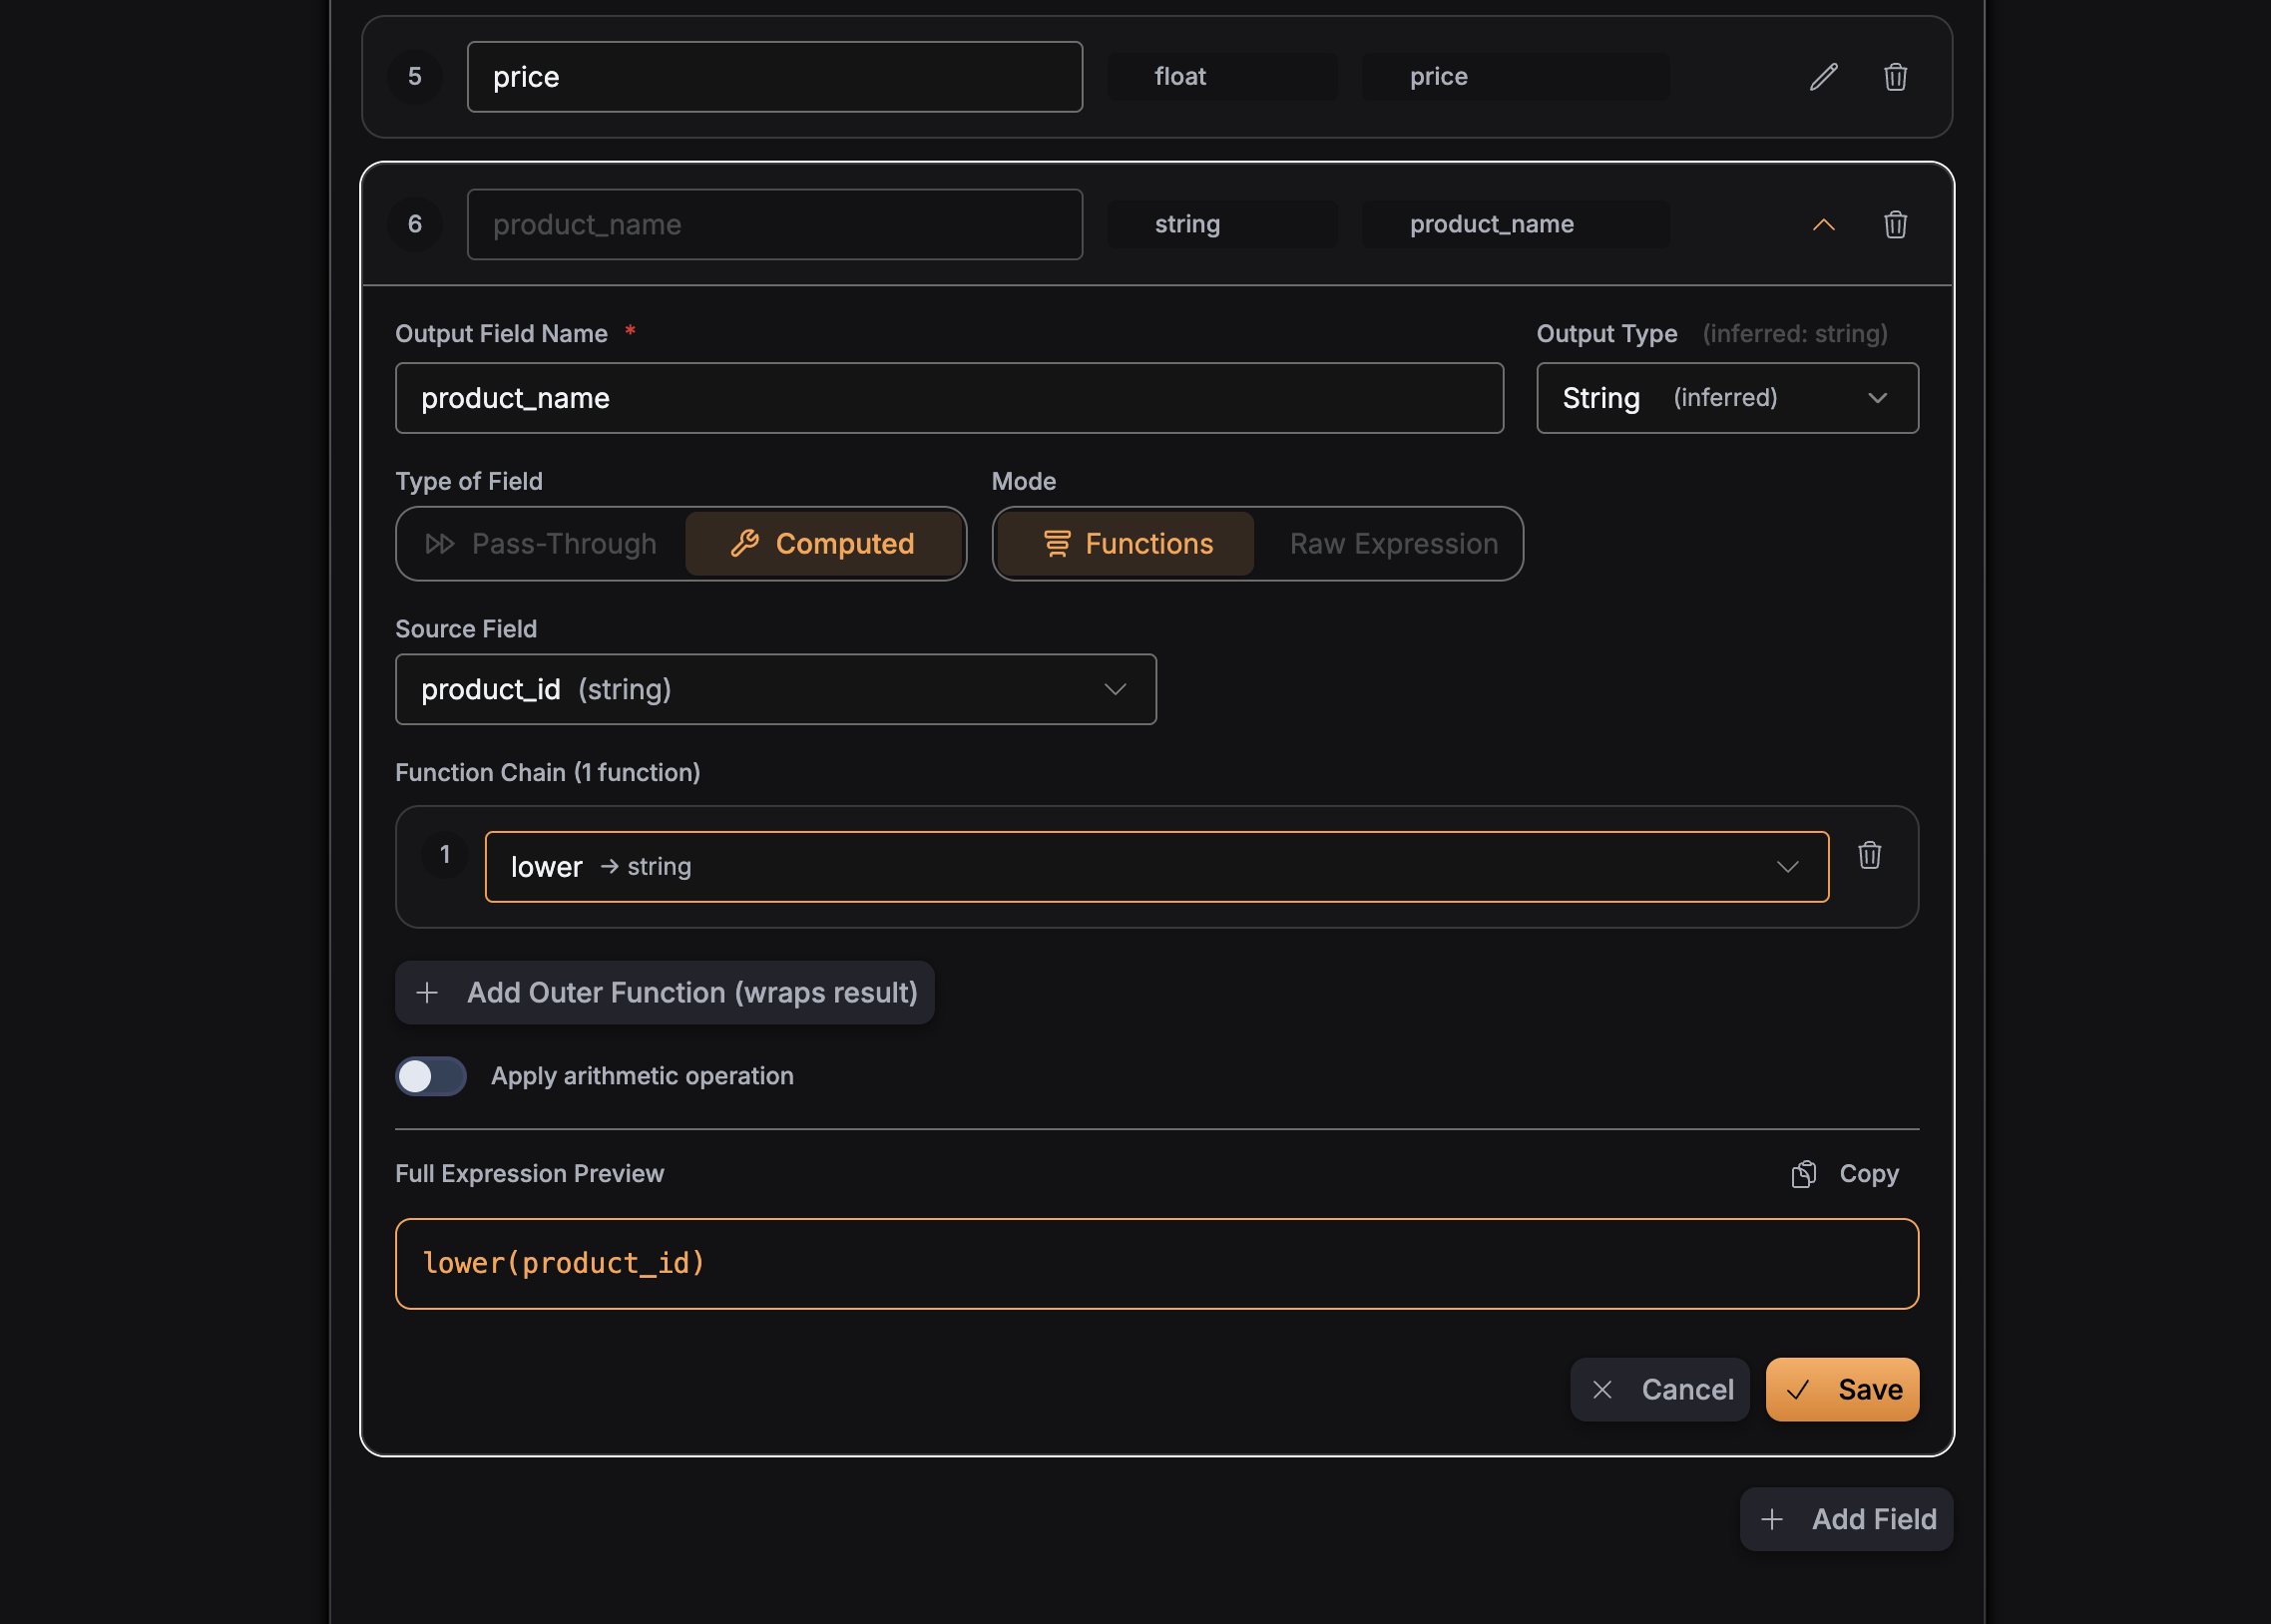The width and height of the screenshot is (2271, 1624).
Task: Click the X icon on Cancel button
Action: pos(1602,1390)
